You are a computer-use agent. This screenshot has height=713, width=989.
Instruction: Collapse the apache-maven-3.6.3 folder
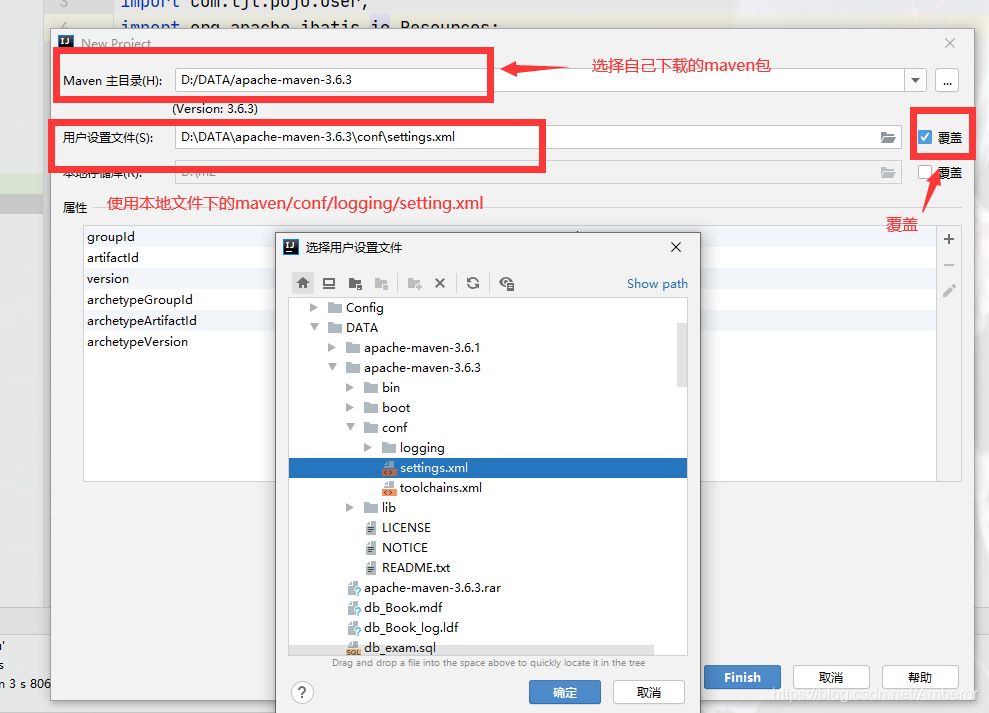332,367
